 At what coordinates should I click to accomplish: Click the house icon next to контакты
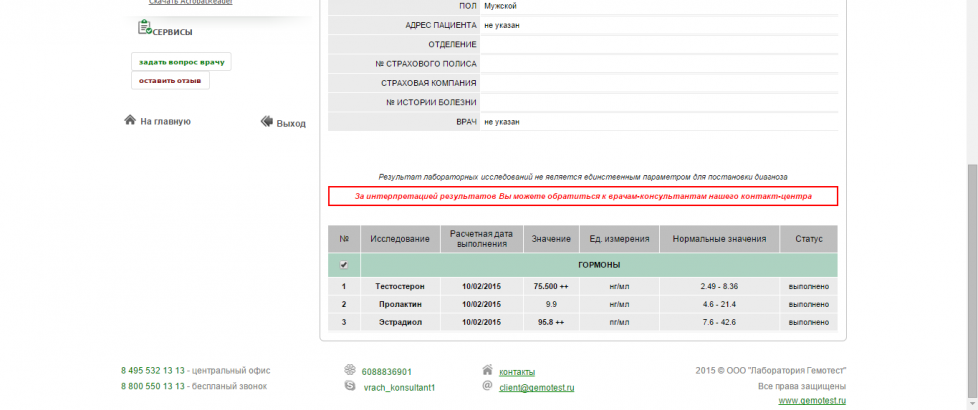487,370
